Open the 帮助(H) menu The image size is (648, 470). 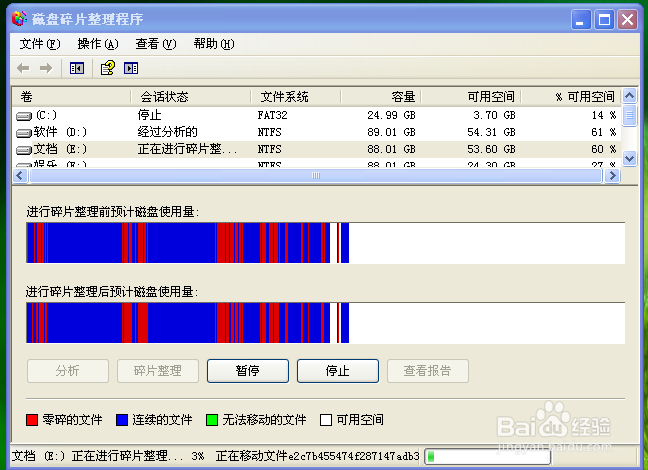pyautogui.click(x=214, y=44)
